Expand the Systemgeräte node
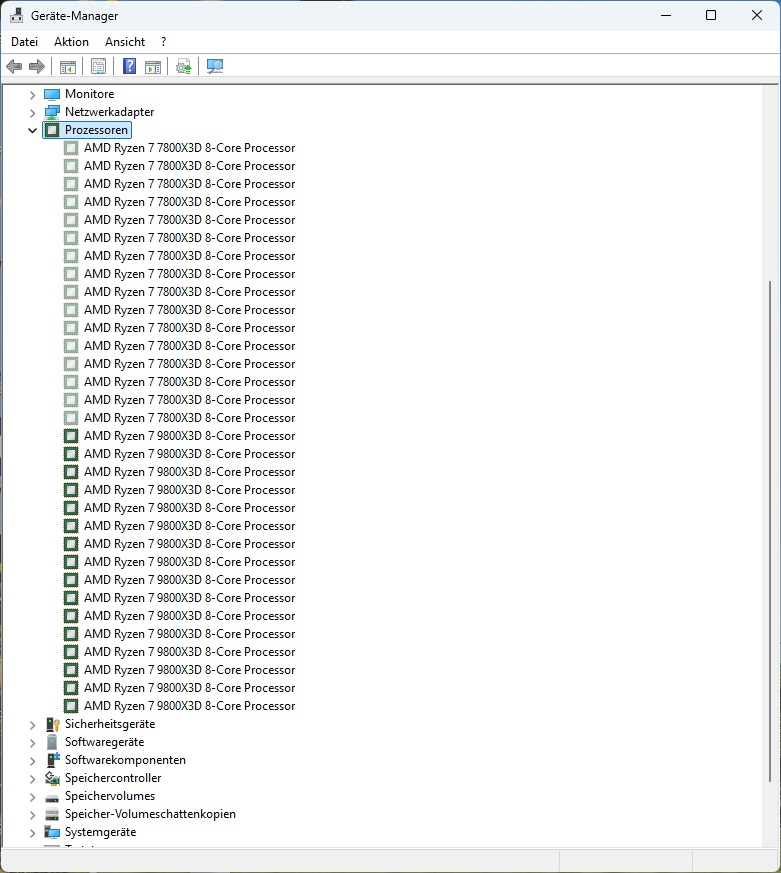The width and height of the screenshot is (781, 873). (x=32, y=832)
